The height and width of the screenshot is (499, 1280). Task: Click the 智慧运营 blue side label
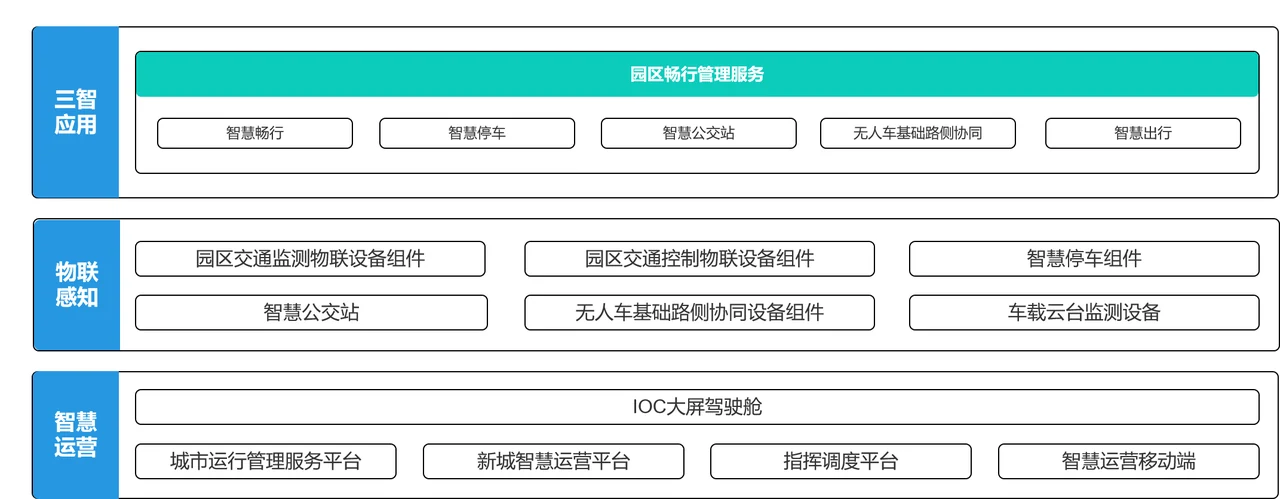coord(76,435)
